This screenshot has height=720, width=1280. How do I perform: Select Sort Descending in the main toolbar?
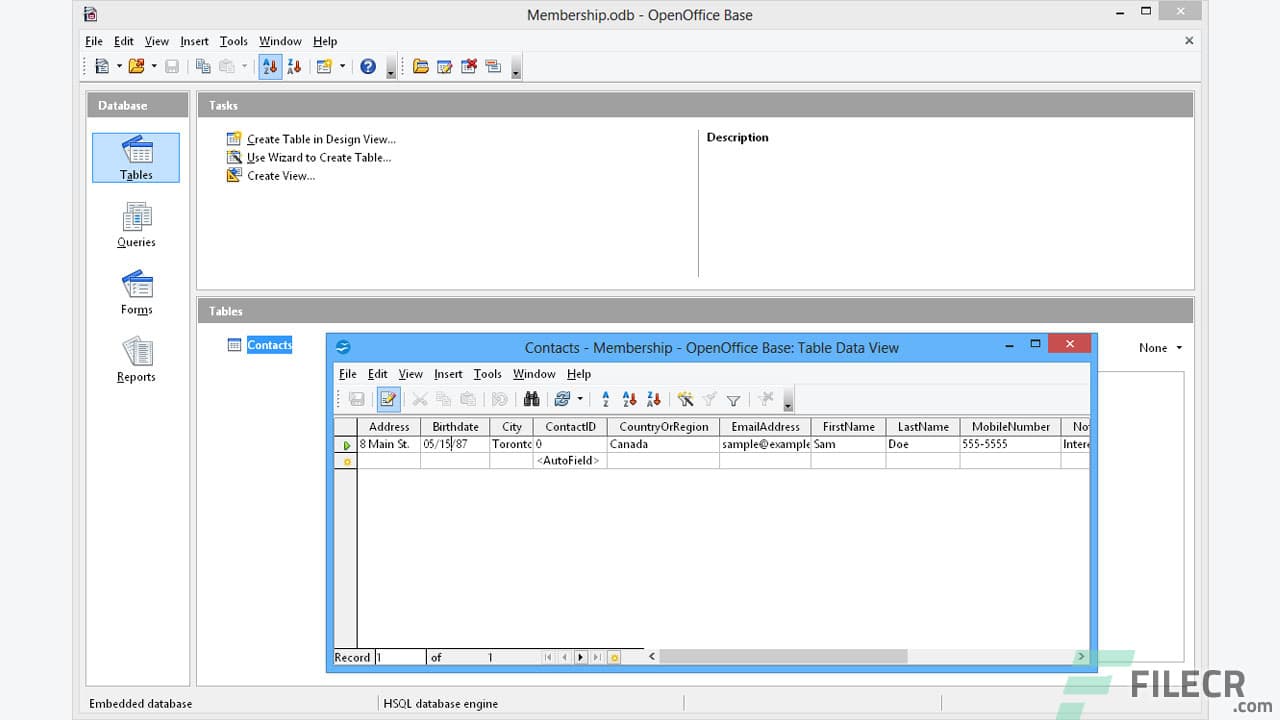tap(294, 66)
